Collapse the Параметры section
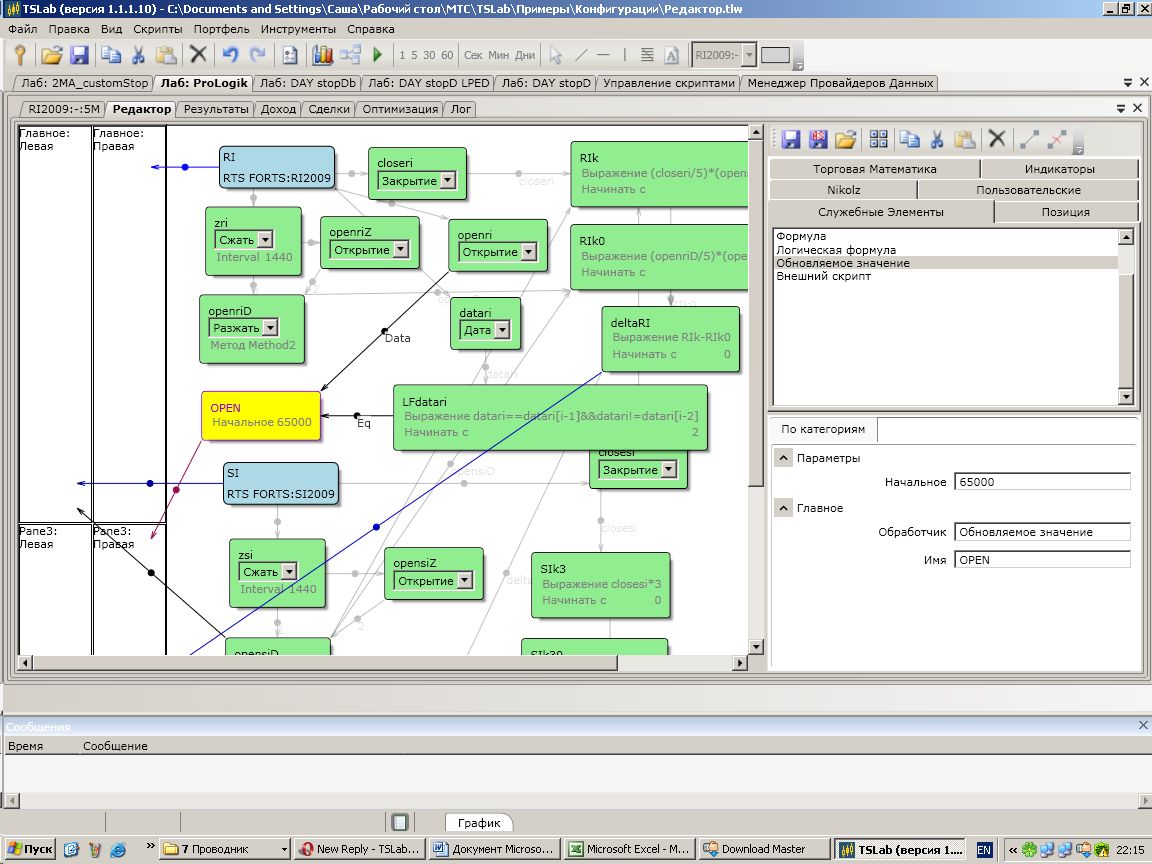This screenshot has height=864, width=1152. (784, 458)
